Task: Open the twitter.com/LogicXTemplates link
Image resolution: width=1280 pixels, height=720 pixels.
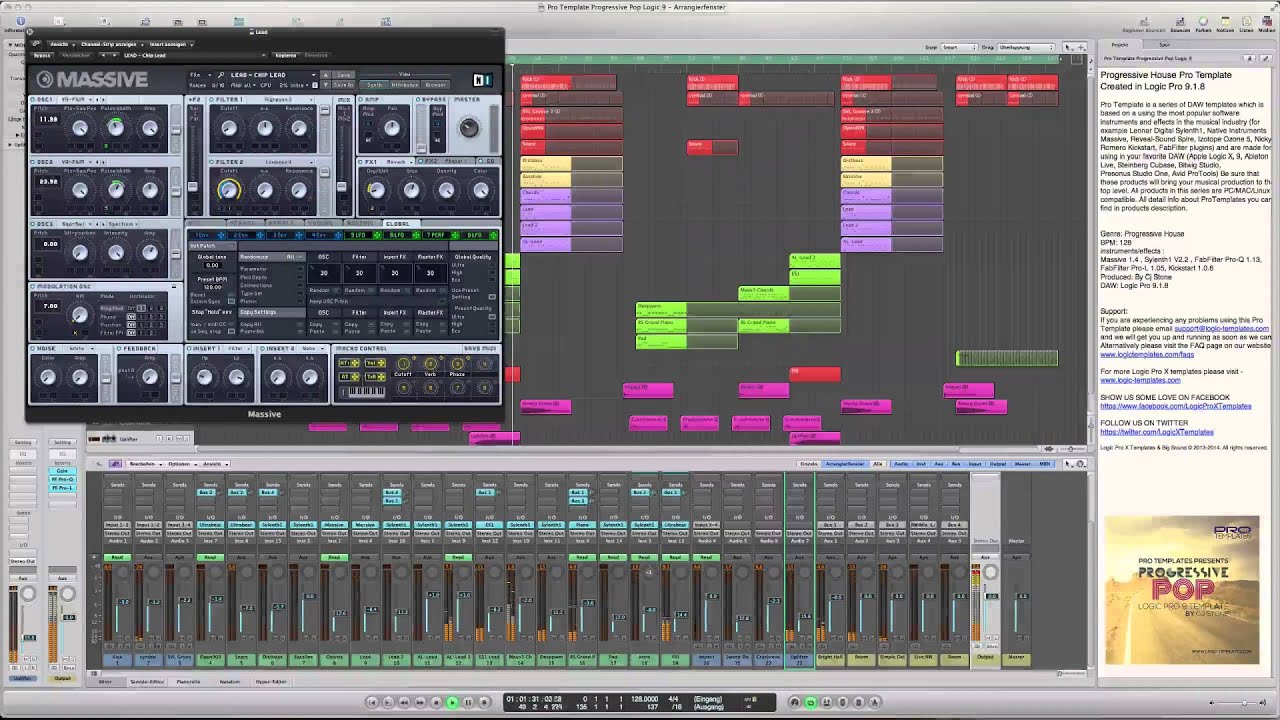Action: pos(1156,432)
